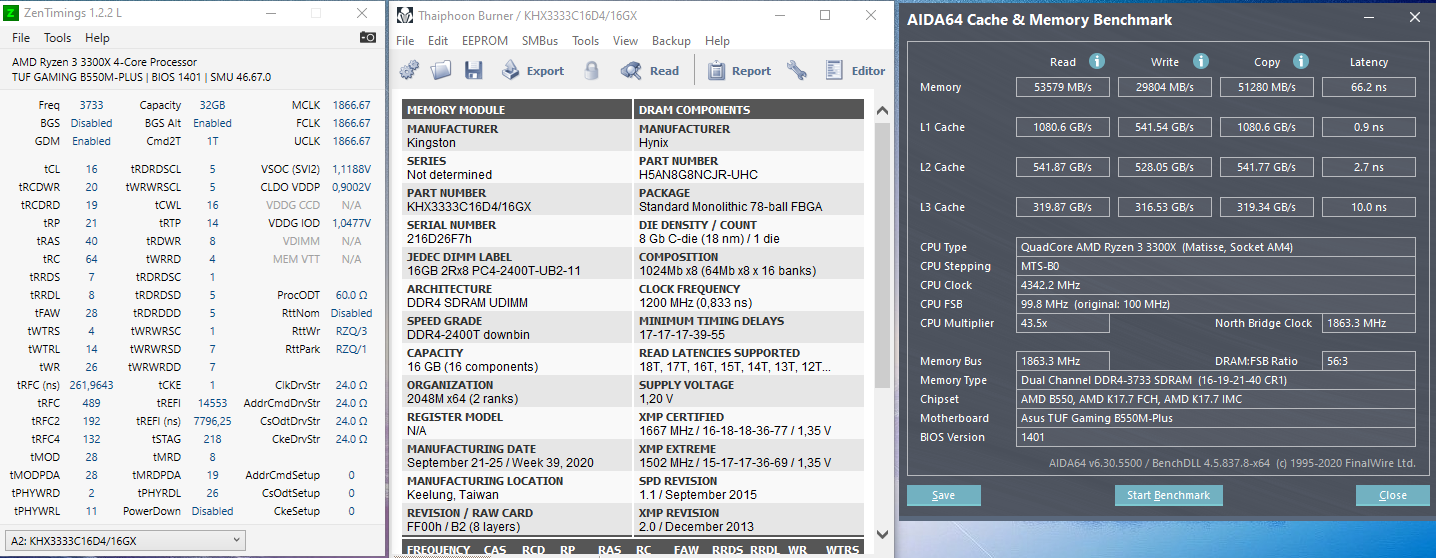Click the Thaiphoon Burner title bar logo
Image resolution: width=1436 pixels, height=558 pixels.
click(404, 15)
